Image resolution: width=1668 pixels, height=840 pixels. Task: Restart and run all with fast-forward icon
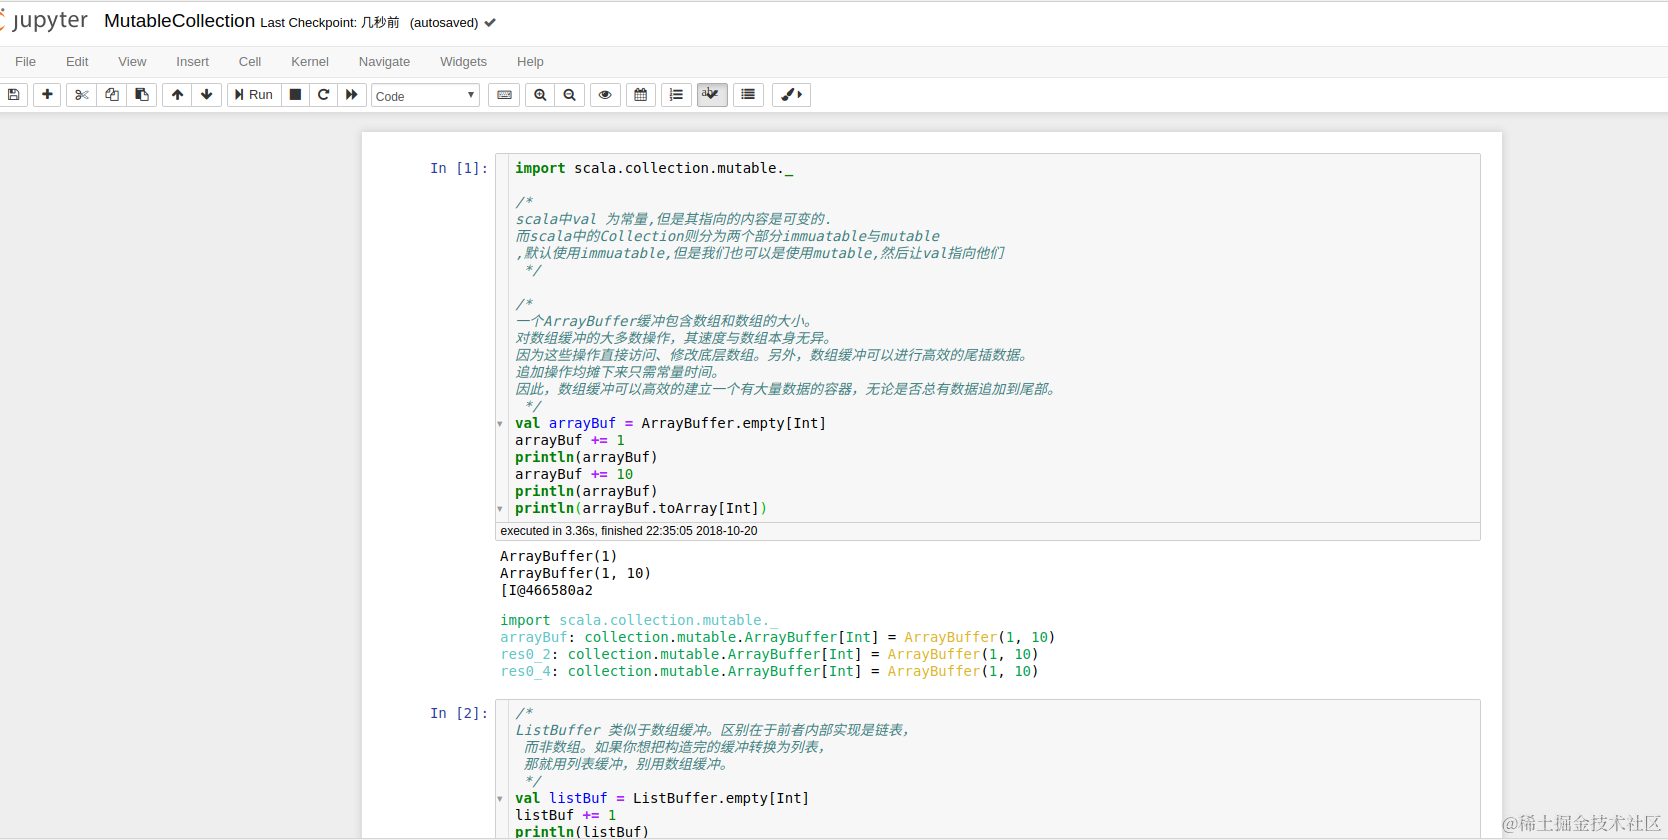click(352, 95)
